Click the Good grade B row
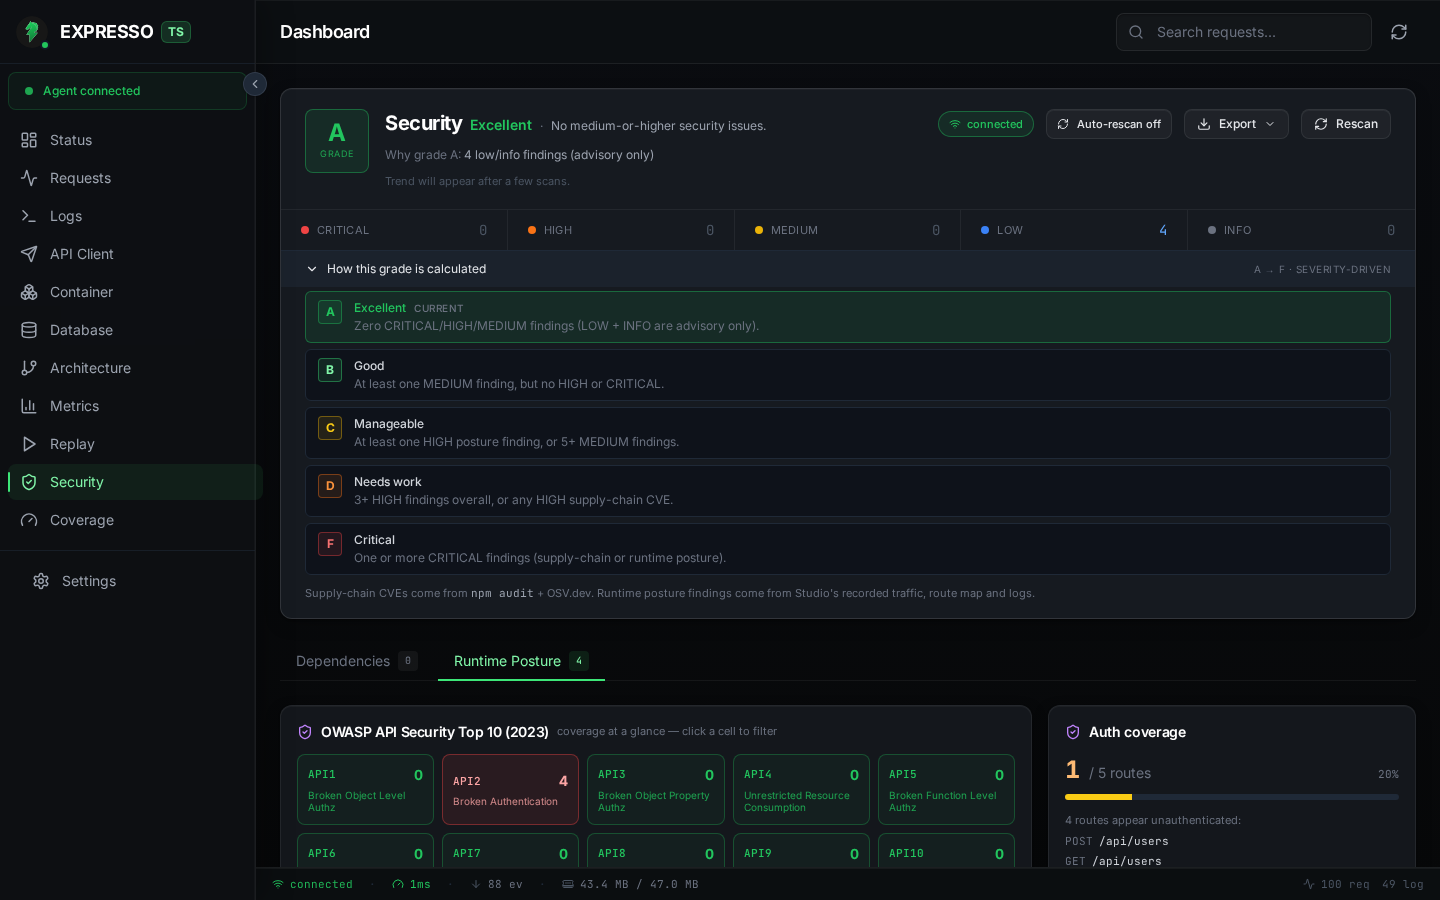 tap(848, 375)
